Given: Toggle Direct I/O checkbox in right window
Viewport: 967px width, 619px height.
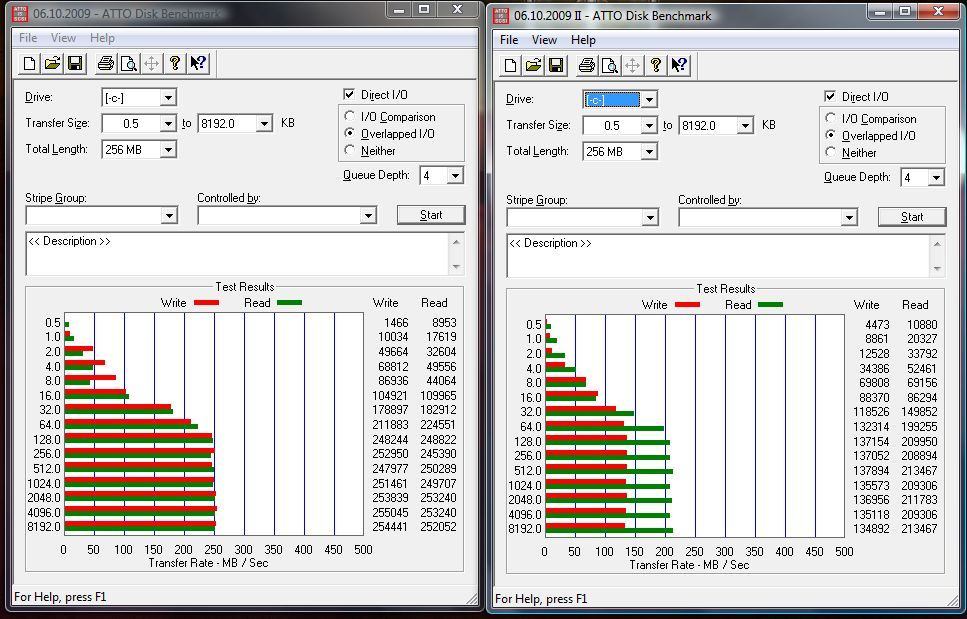Looking at the screenshot, I should (x=830, y=96).
